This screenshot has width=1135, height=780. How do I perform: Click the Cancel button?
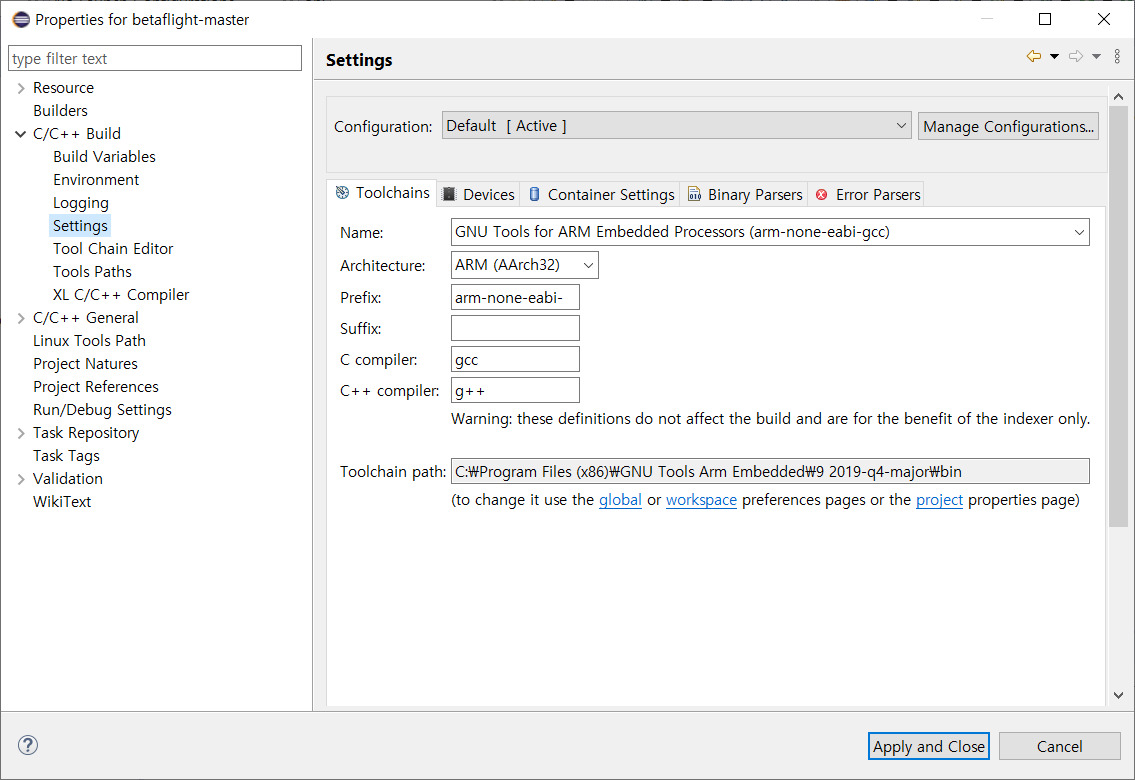coord(1060,747)
